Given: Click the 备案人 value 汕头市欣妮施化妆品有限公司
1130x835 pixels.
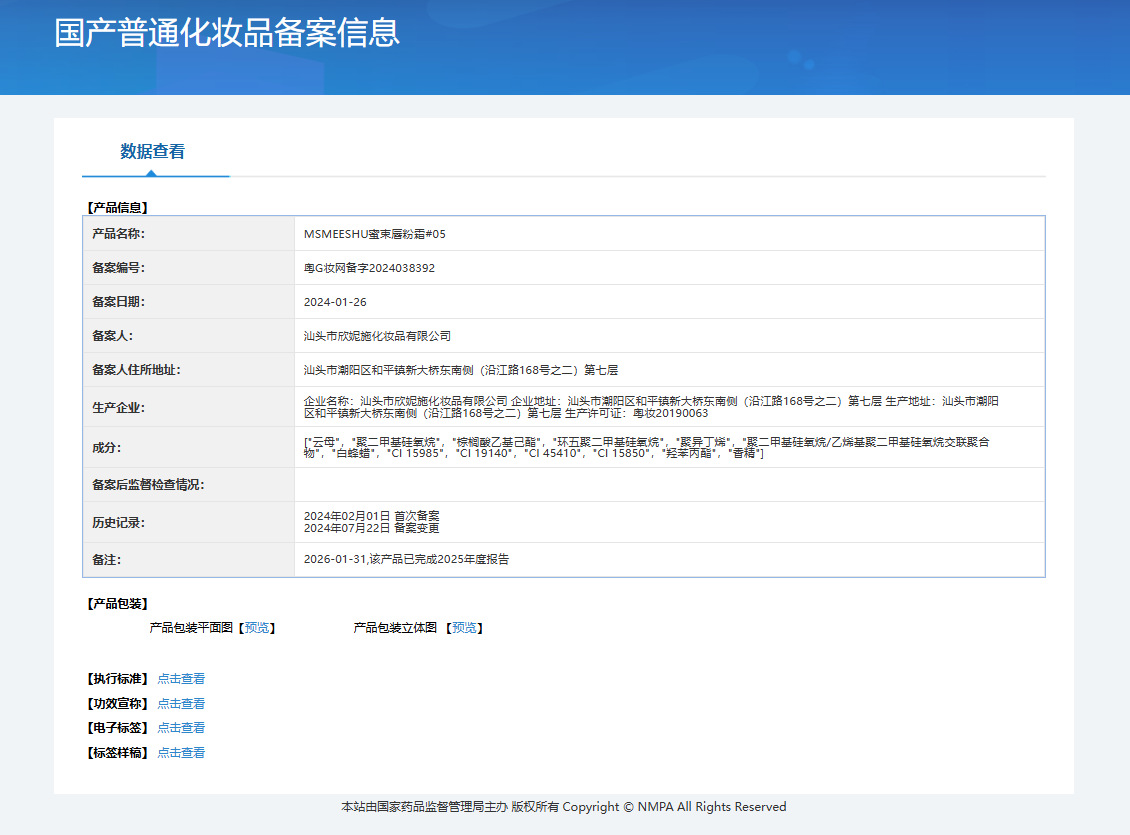Looking at the screenshot, I should coord(377,336).
